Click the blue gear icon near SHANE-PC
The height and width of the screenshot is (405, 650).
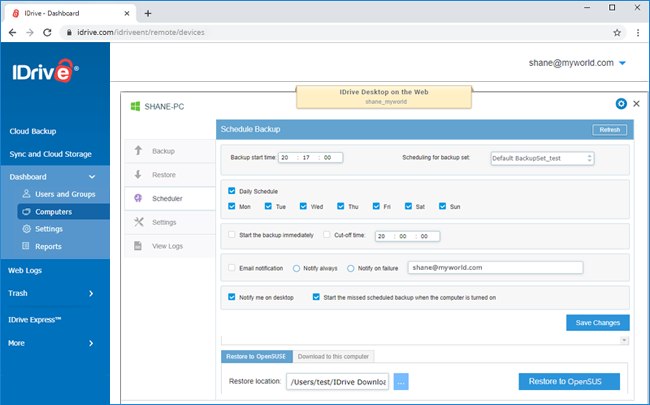621,104
